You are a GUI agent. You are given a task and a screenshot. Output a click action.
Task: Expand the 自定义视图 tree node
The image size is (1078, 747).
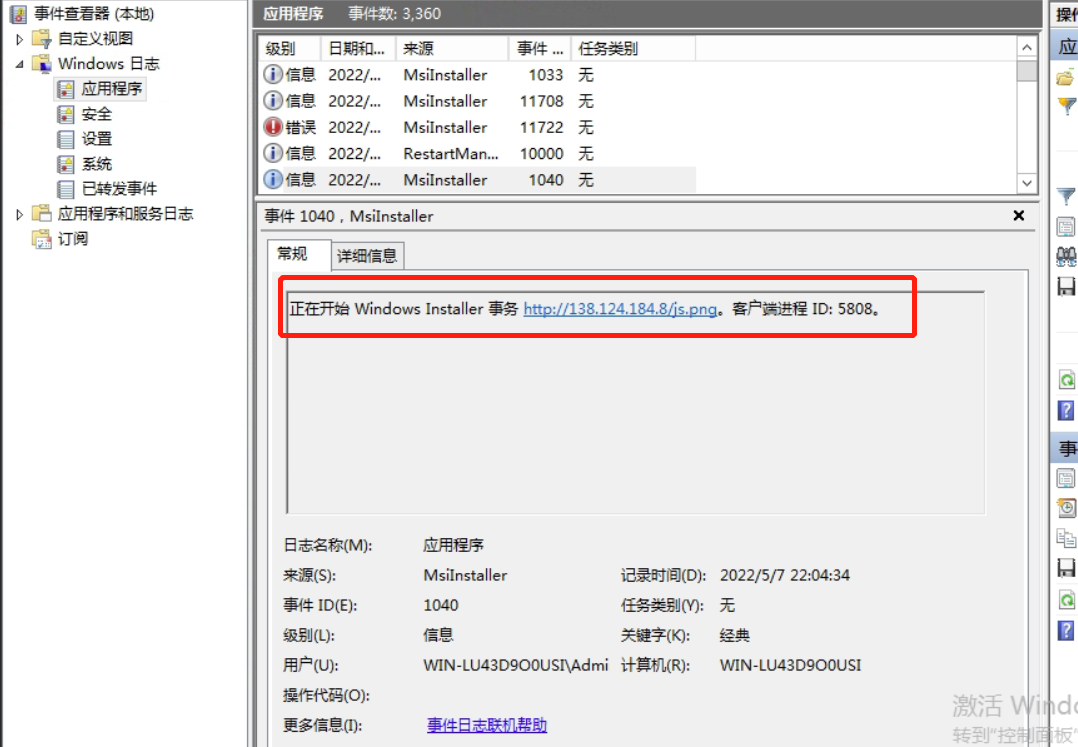(19, 39)
